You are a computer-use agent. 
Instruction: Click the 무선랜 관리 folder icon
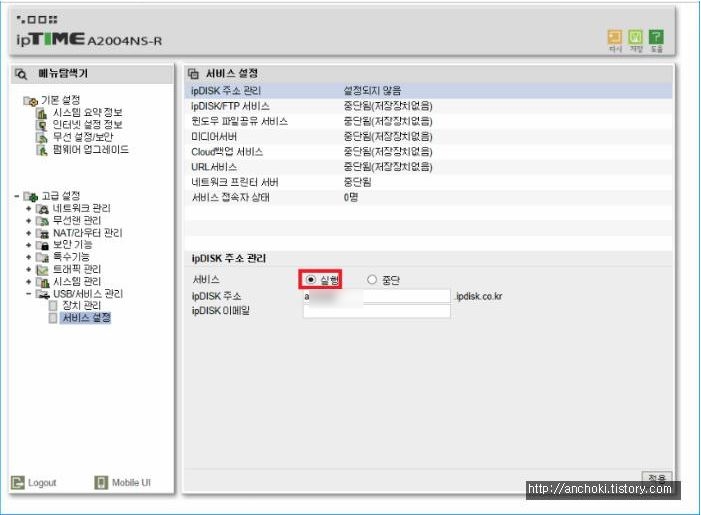(42, 221)
